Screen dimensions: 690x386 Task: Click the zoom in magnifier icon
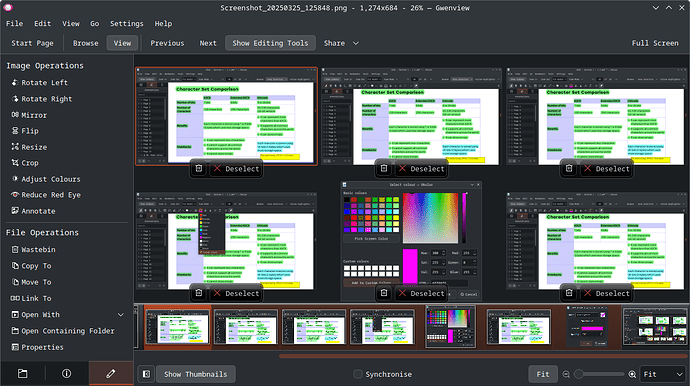pos(632,374)
